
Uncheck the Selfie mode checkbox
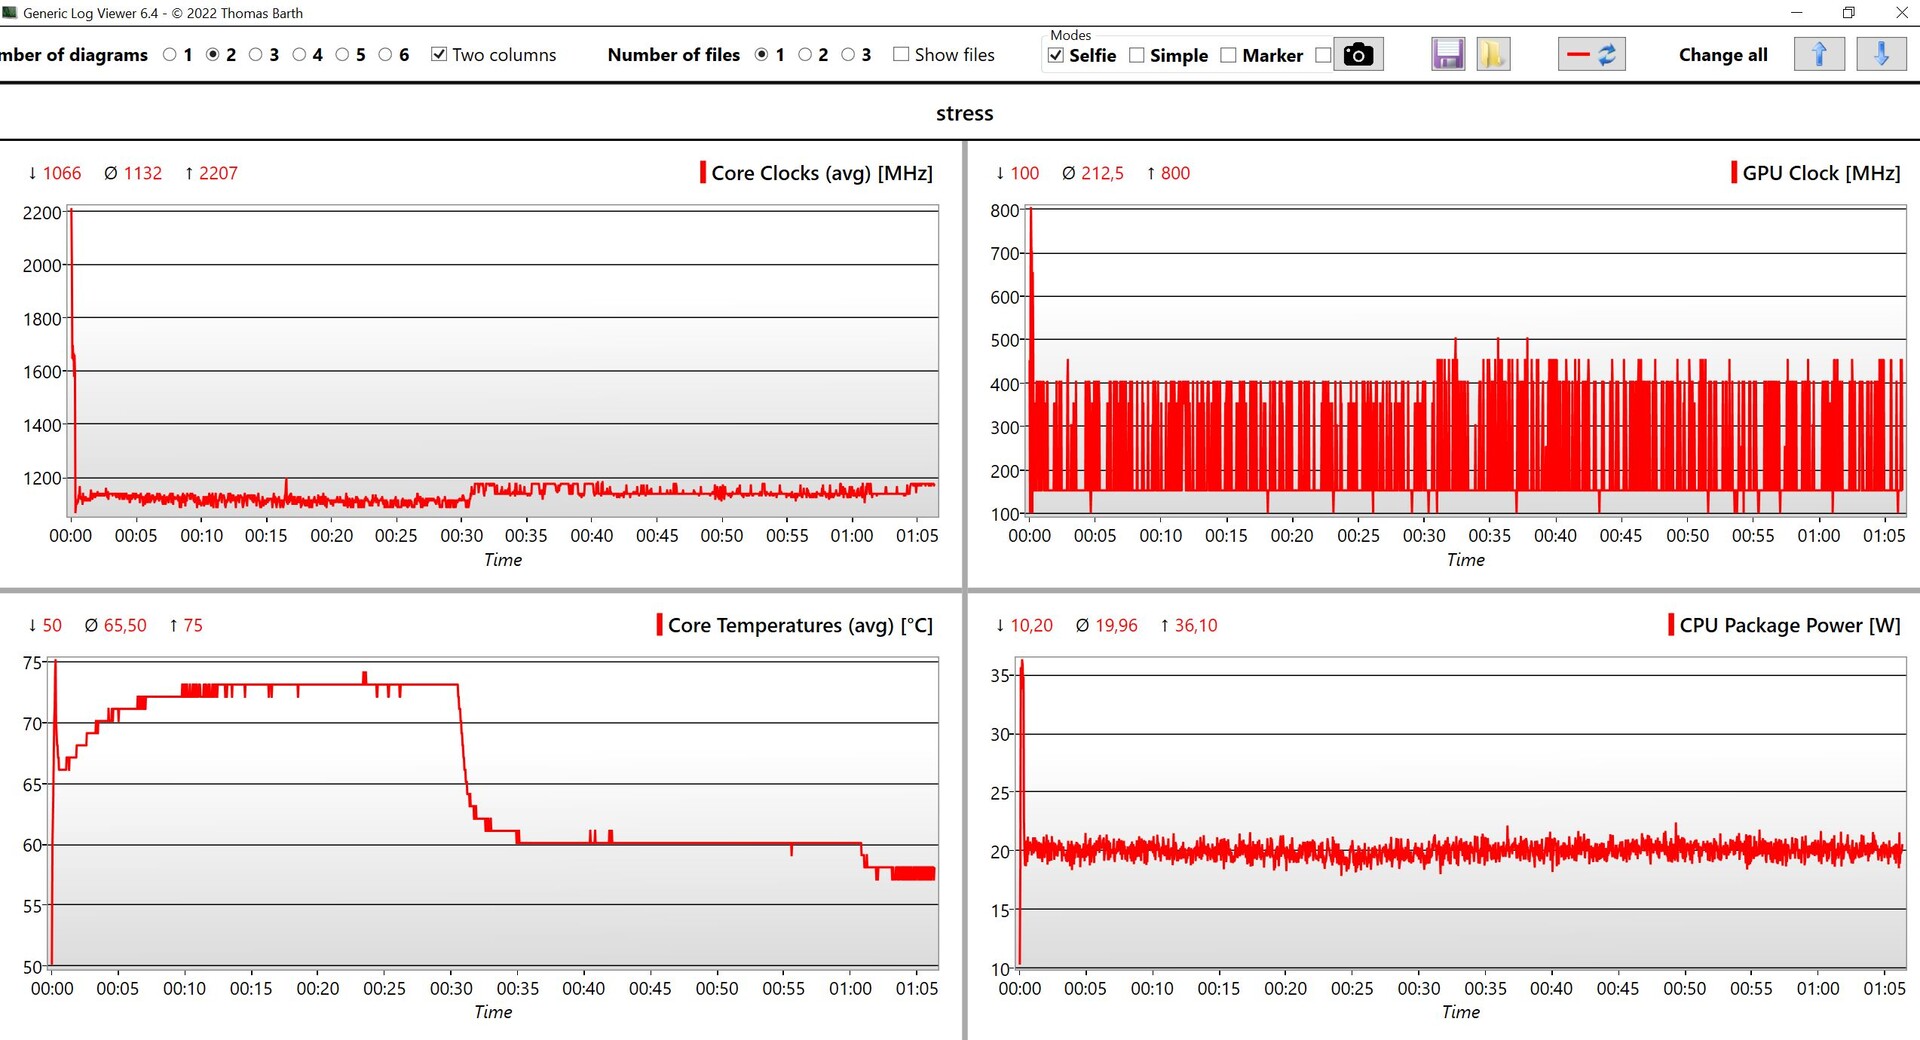(x=1056, y=56)
